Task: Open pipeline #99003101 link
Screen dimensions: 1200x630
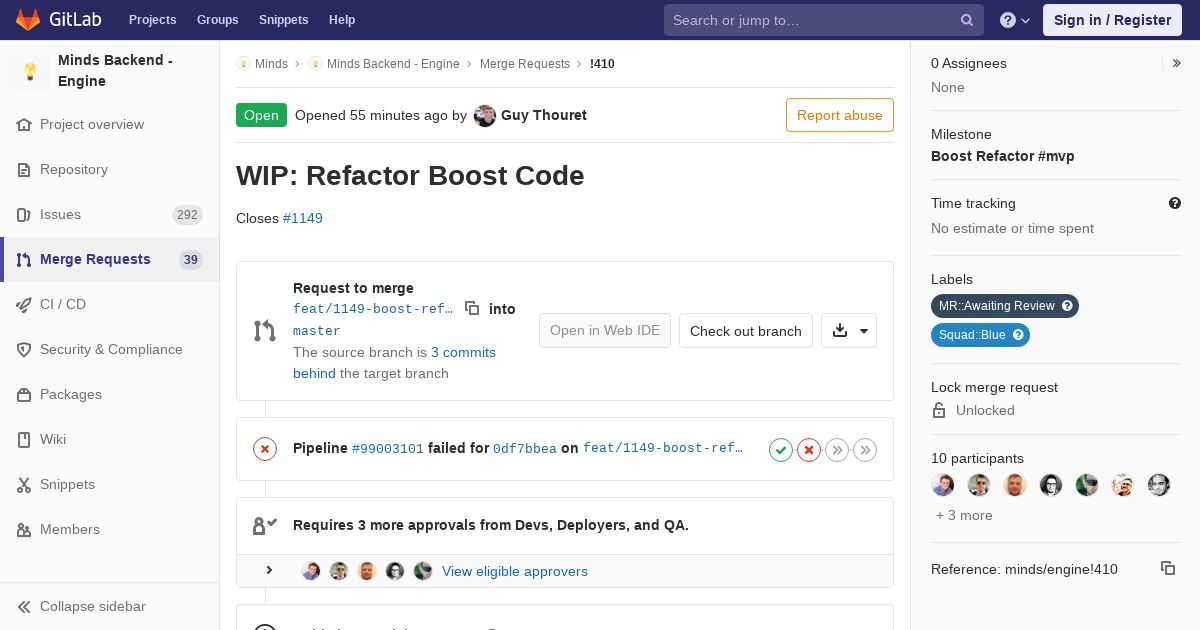Action: 388,449
